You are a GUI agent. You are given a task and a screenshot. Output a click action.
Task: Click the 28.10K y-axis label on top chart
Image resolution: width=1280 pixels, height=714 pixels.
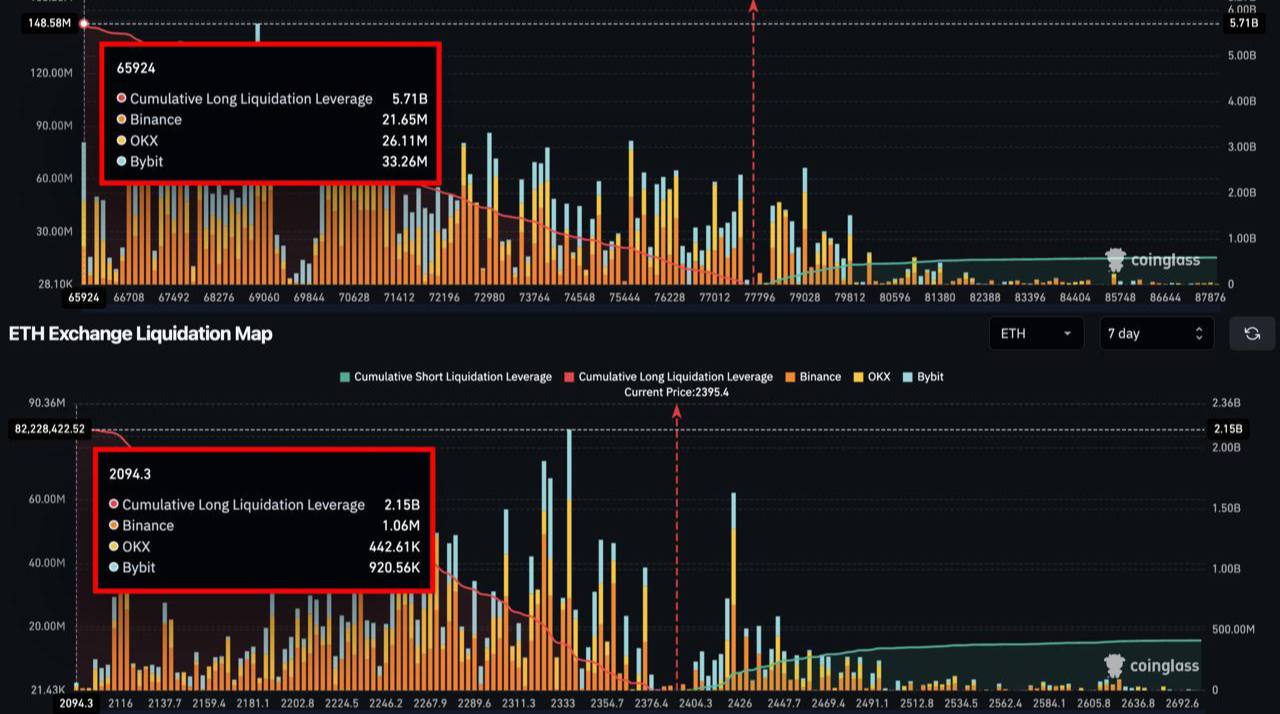pos(54,284)
